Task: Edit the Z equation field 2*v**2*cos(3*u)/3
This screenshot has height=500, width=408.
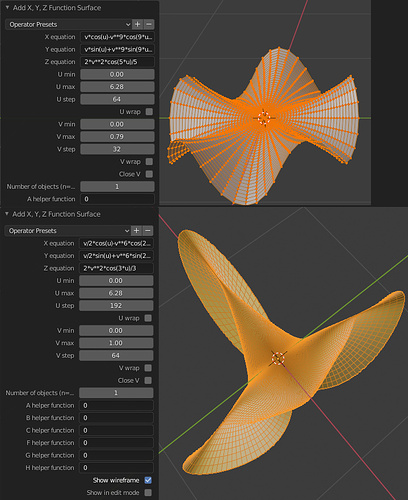Action: pyautogui.click(x=116, y=268)
